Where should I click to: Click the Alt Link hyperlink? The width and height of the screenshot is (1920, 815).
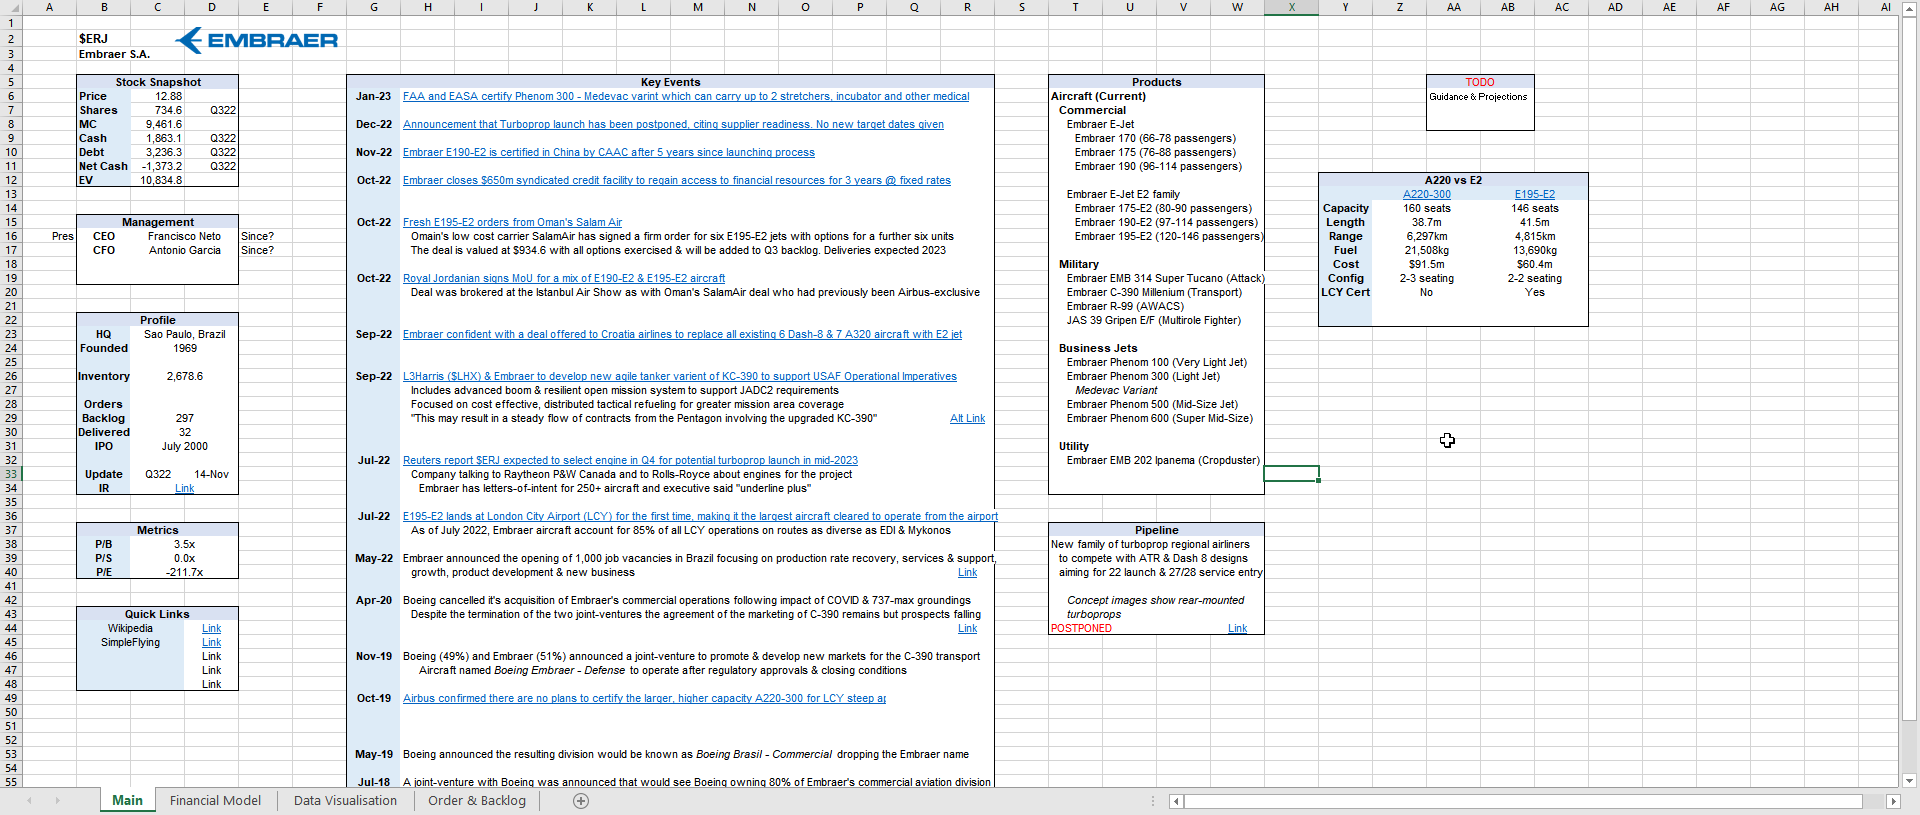[x=967, y=419]
